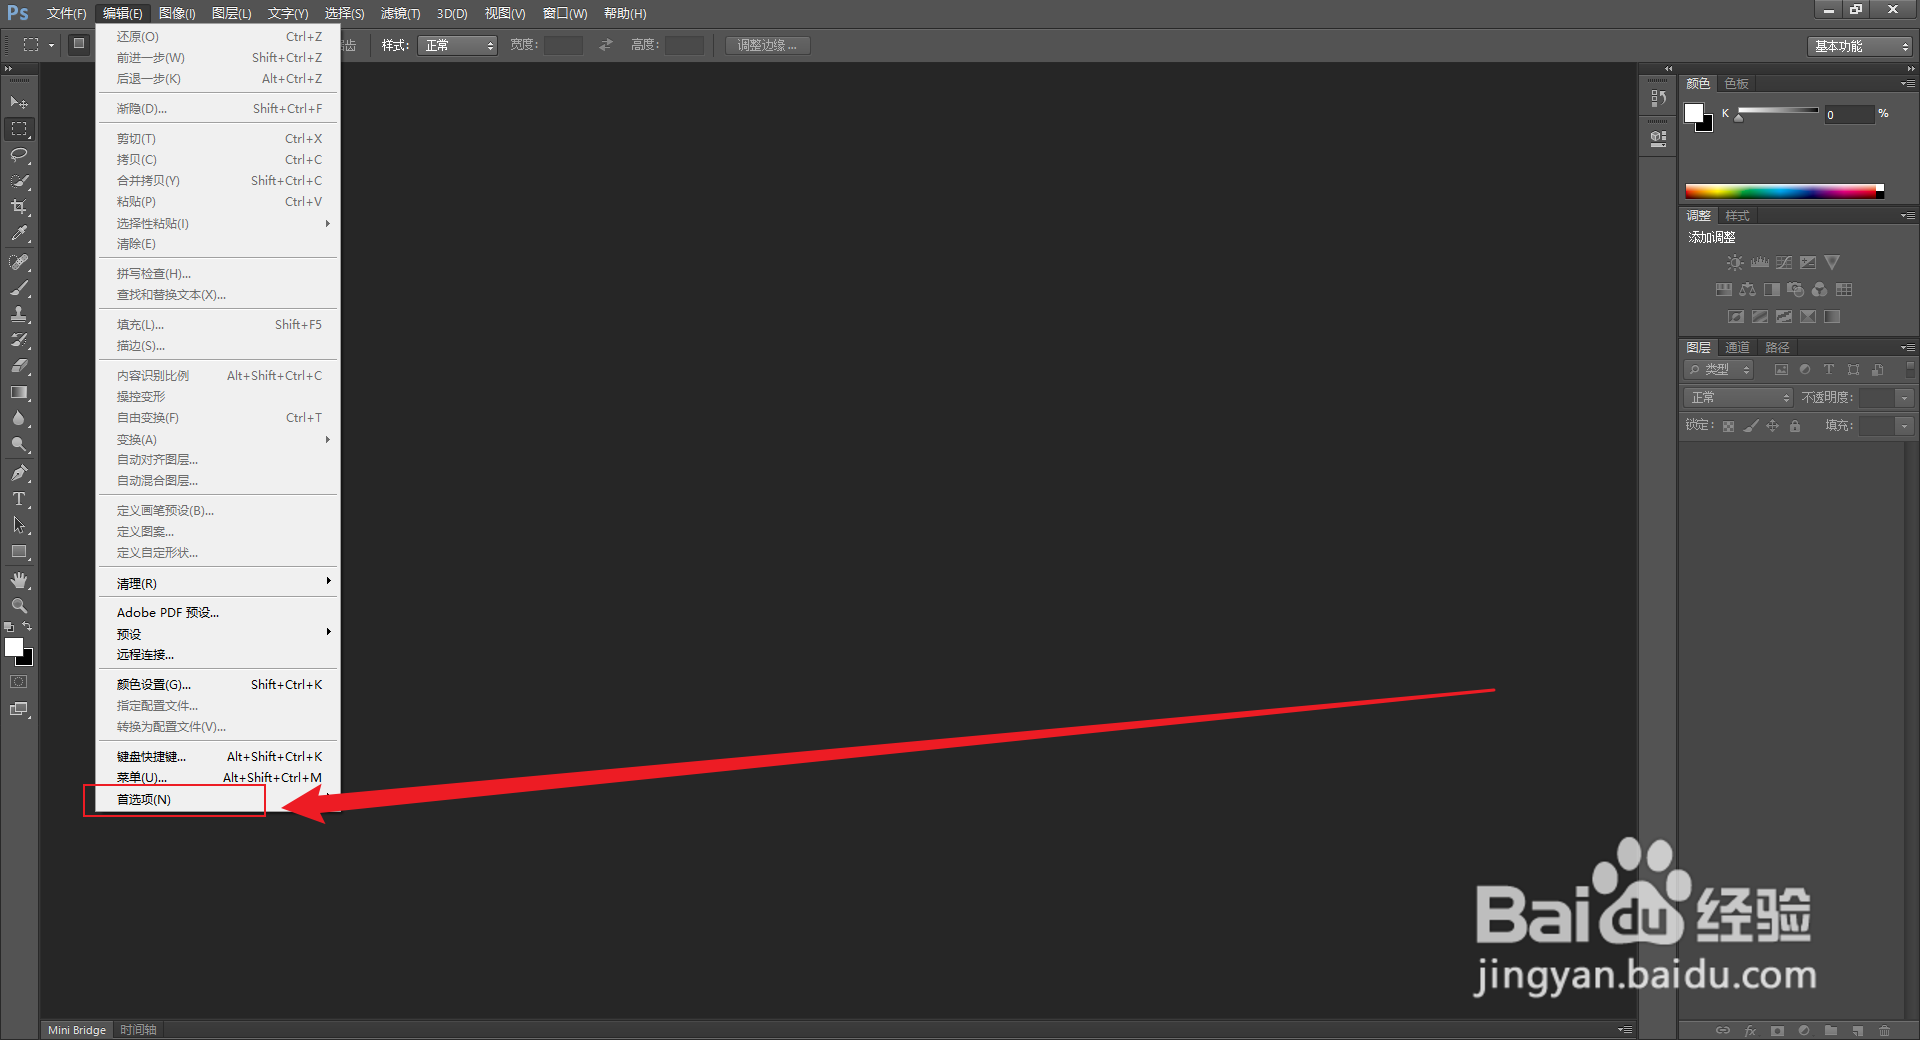The height and width of the screenshot is (1040, 1920).
Task: Select the History Brush tool
Action: (x=19, y=340)
